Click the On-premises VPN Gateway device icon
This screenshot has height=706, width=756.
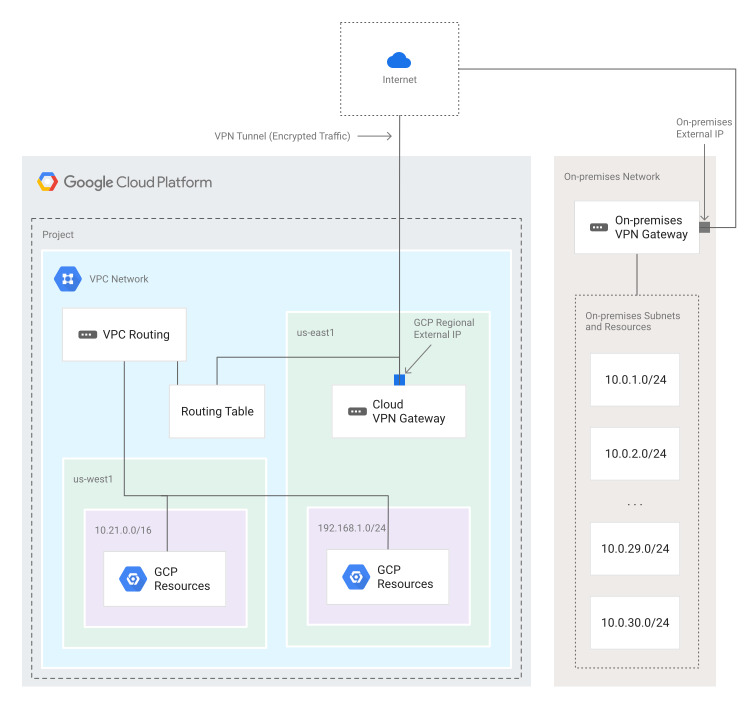[599, 227]
